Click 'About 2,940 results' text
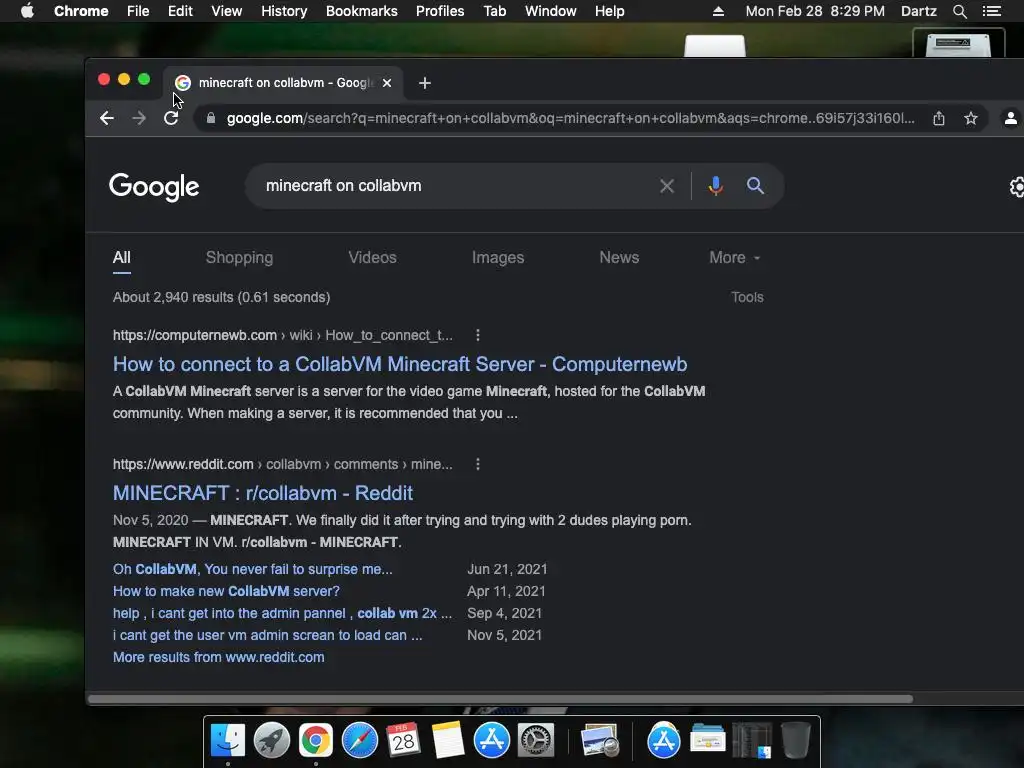The height and width of the screenshot is (768, 1024). (x=221, y=297)
